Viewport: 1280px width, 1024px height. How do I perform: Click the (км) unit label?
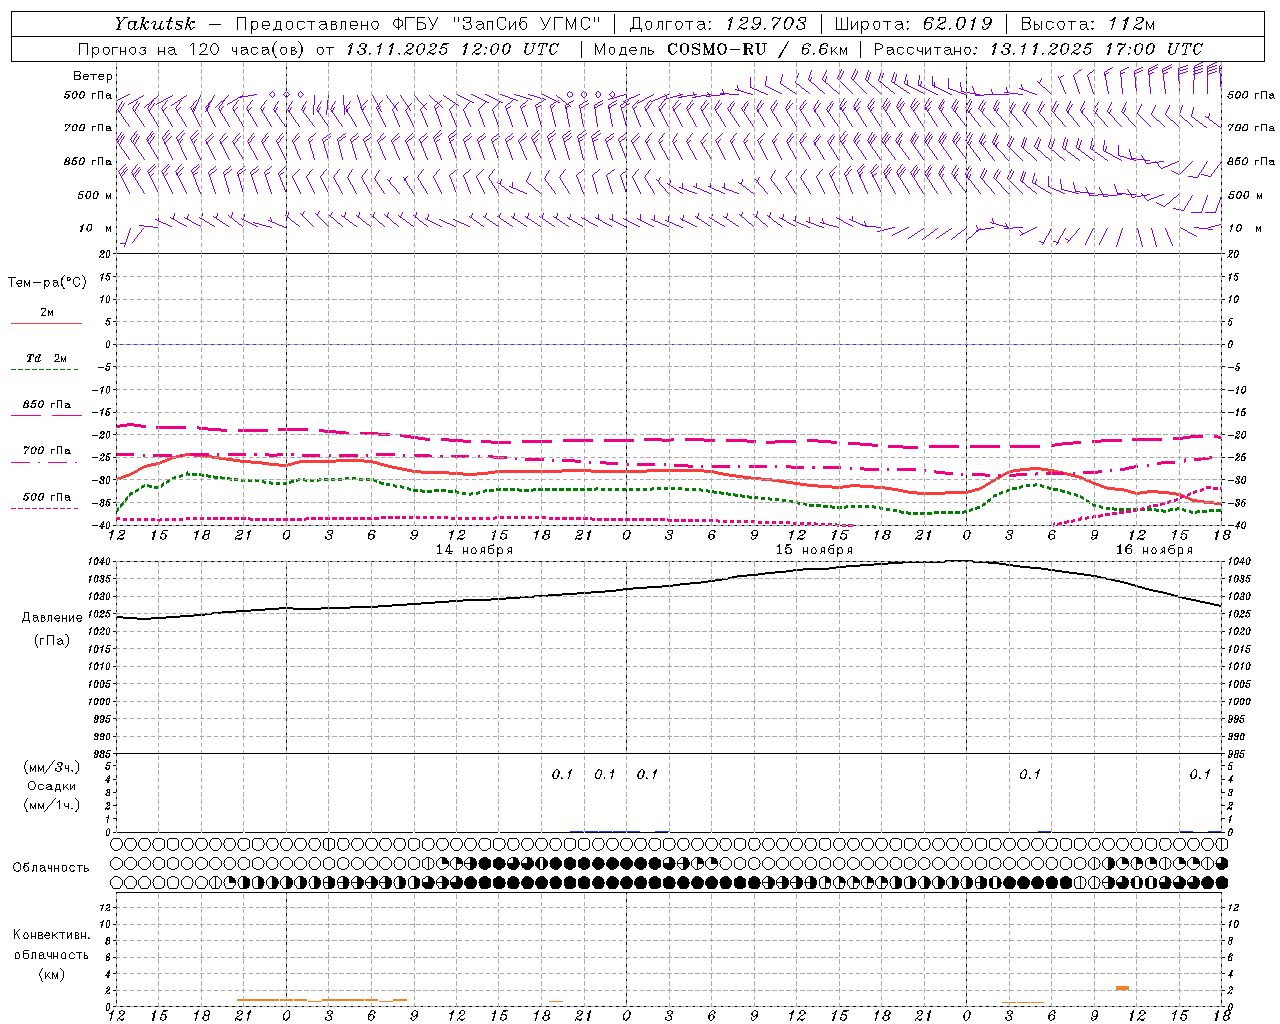pyautogui.click(x=52, y=973)
